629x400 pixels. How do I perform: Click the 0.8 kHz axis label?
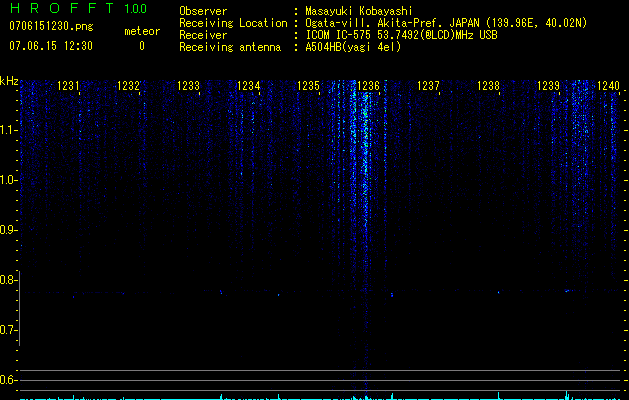8,280
